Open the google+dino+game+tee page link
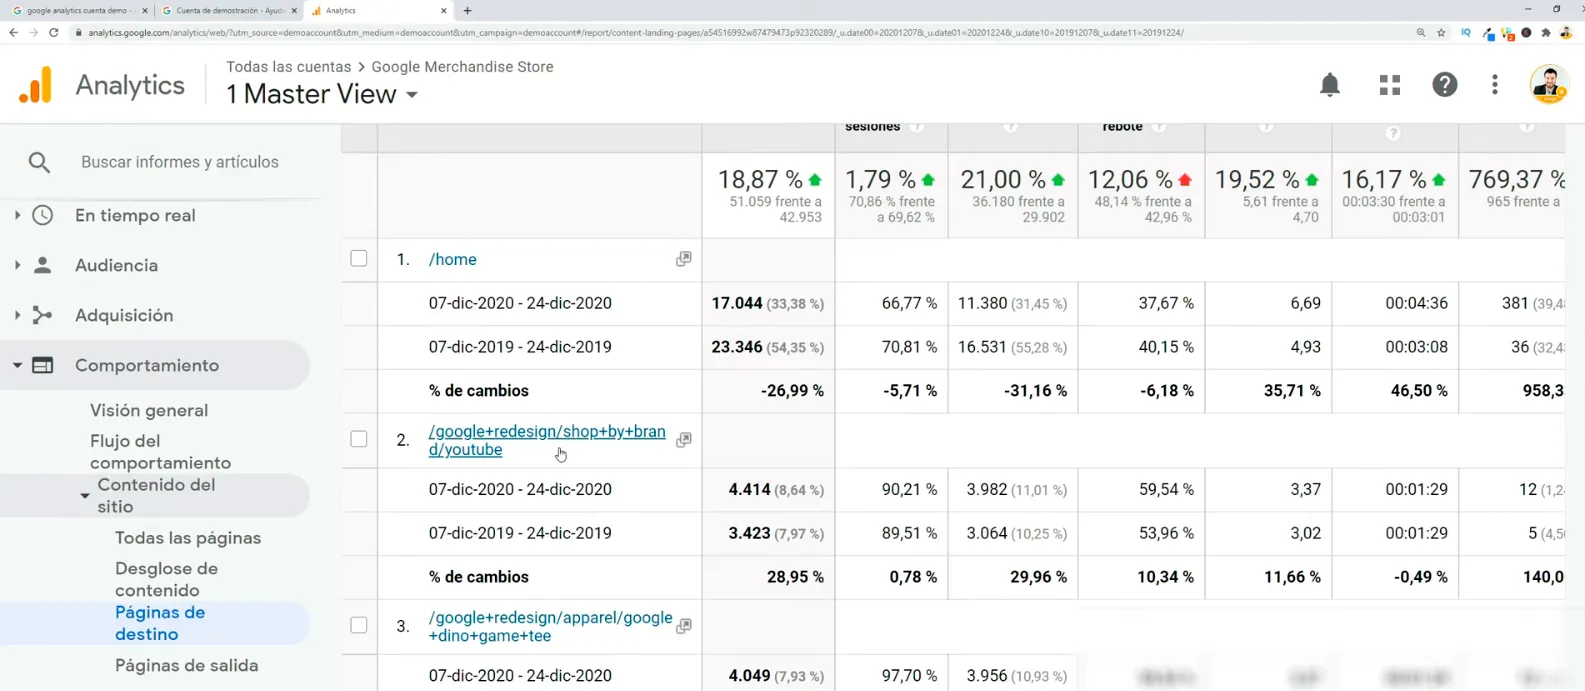Image resolution: width=1585 pixels, height=691 pixels. coord(550,626)
